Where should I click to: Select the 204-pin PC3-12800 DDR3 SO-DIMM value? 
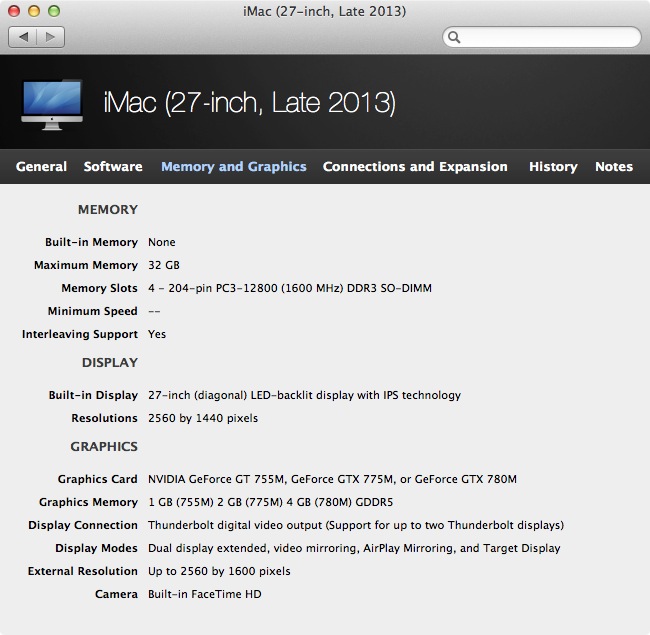coord(290,288)
